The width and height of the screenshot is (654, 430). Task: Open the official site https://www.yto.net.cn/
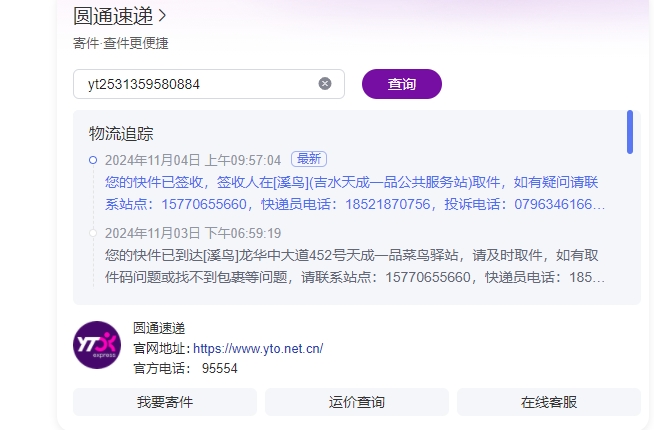tap(258, 348)
